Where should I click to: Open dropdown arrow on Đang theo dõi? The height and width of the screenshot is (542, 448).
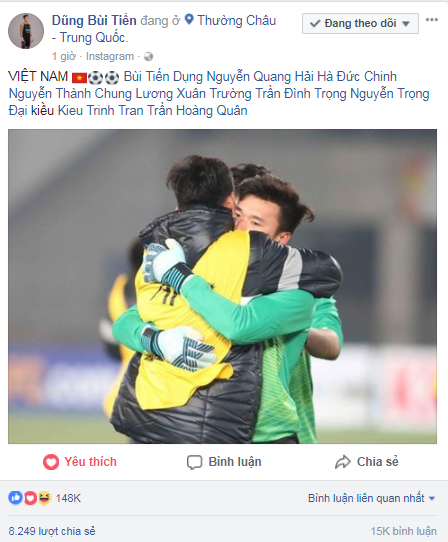click(x=406, y=24)
